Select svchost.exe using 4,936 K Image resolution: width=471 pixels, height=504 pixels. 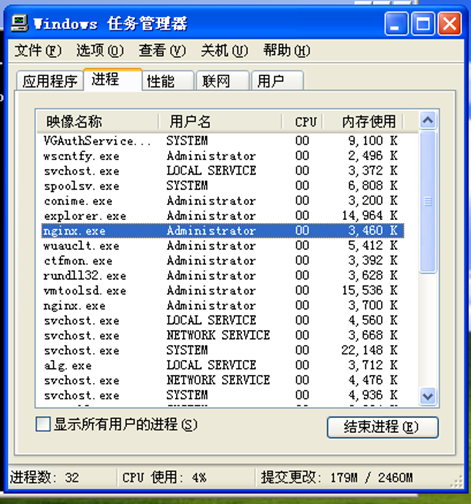tap(223, 395)
